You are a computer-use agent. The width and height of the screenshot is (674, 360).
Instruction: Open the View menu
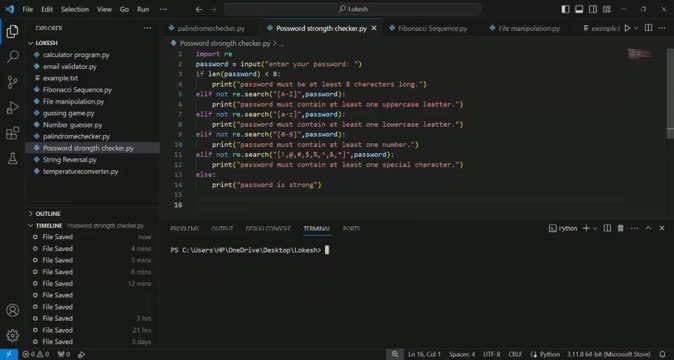click(x=104, y=9)
